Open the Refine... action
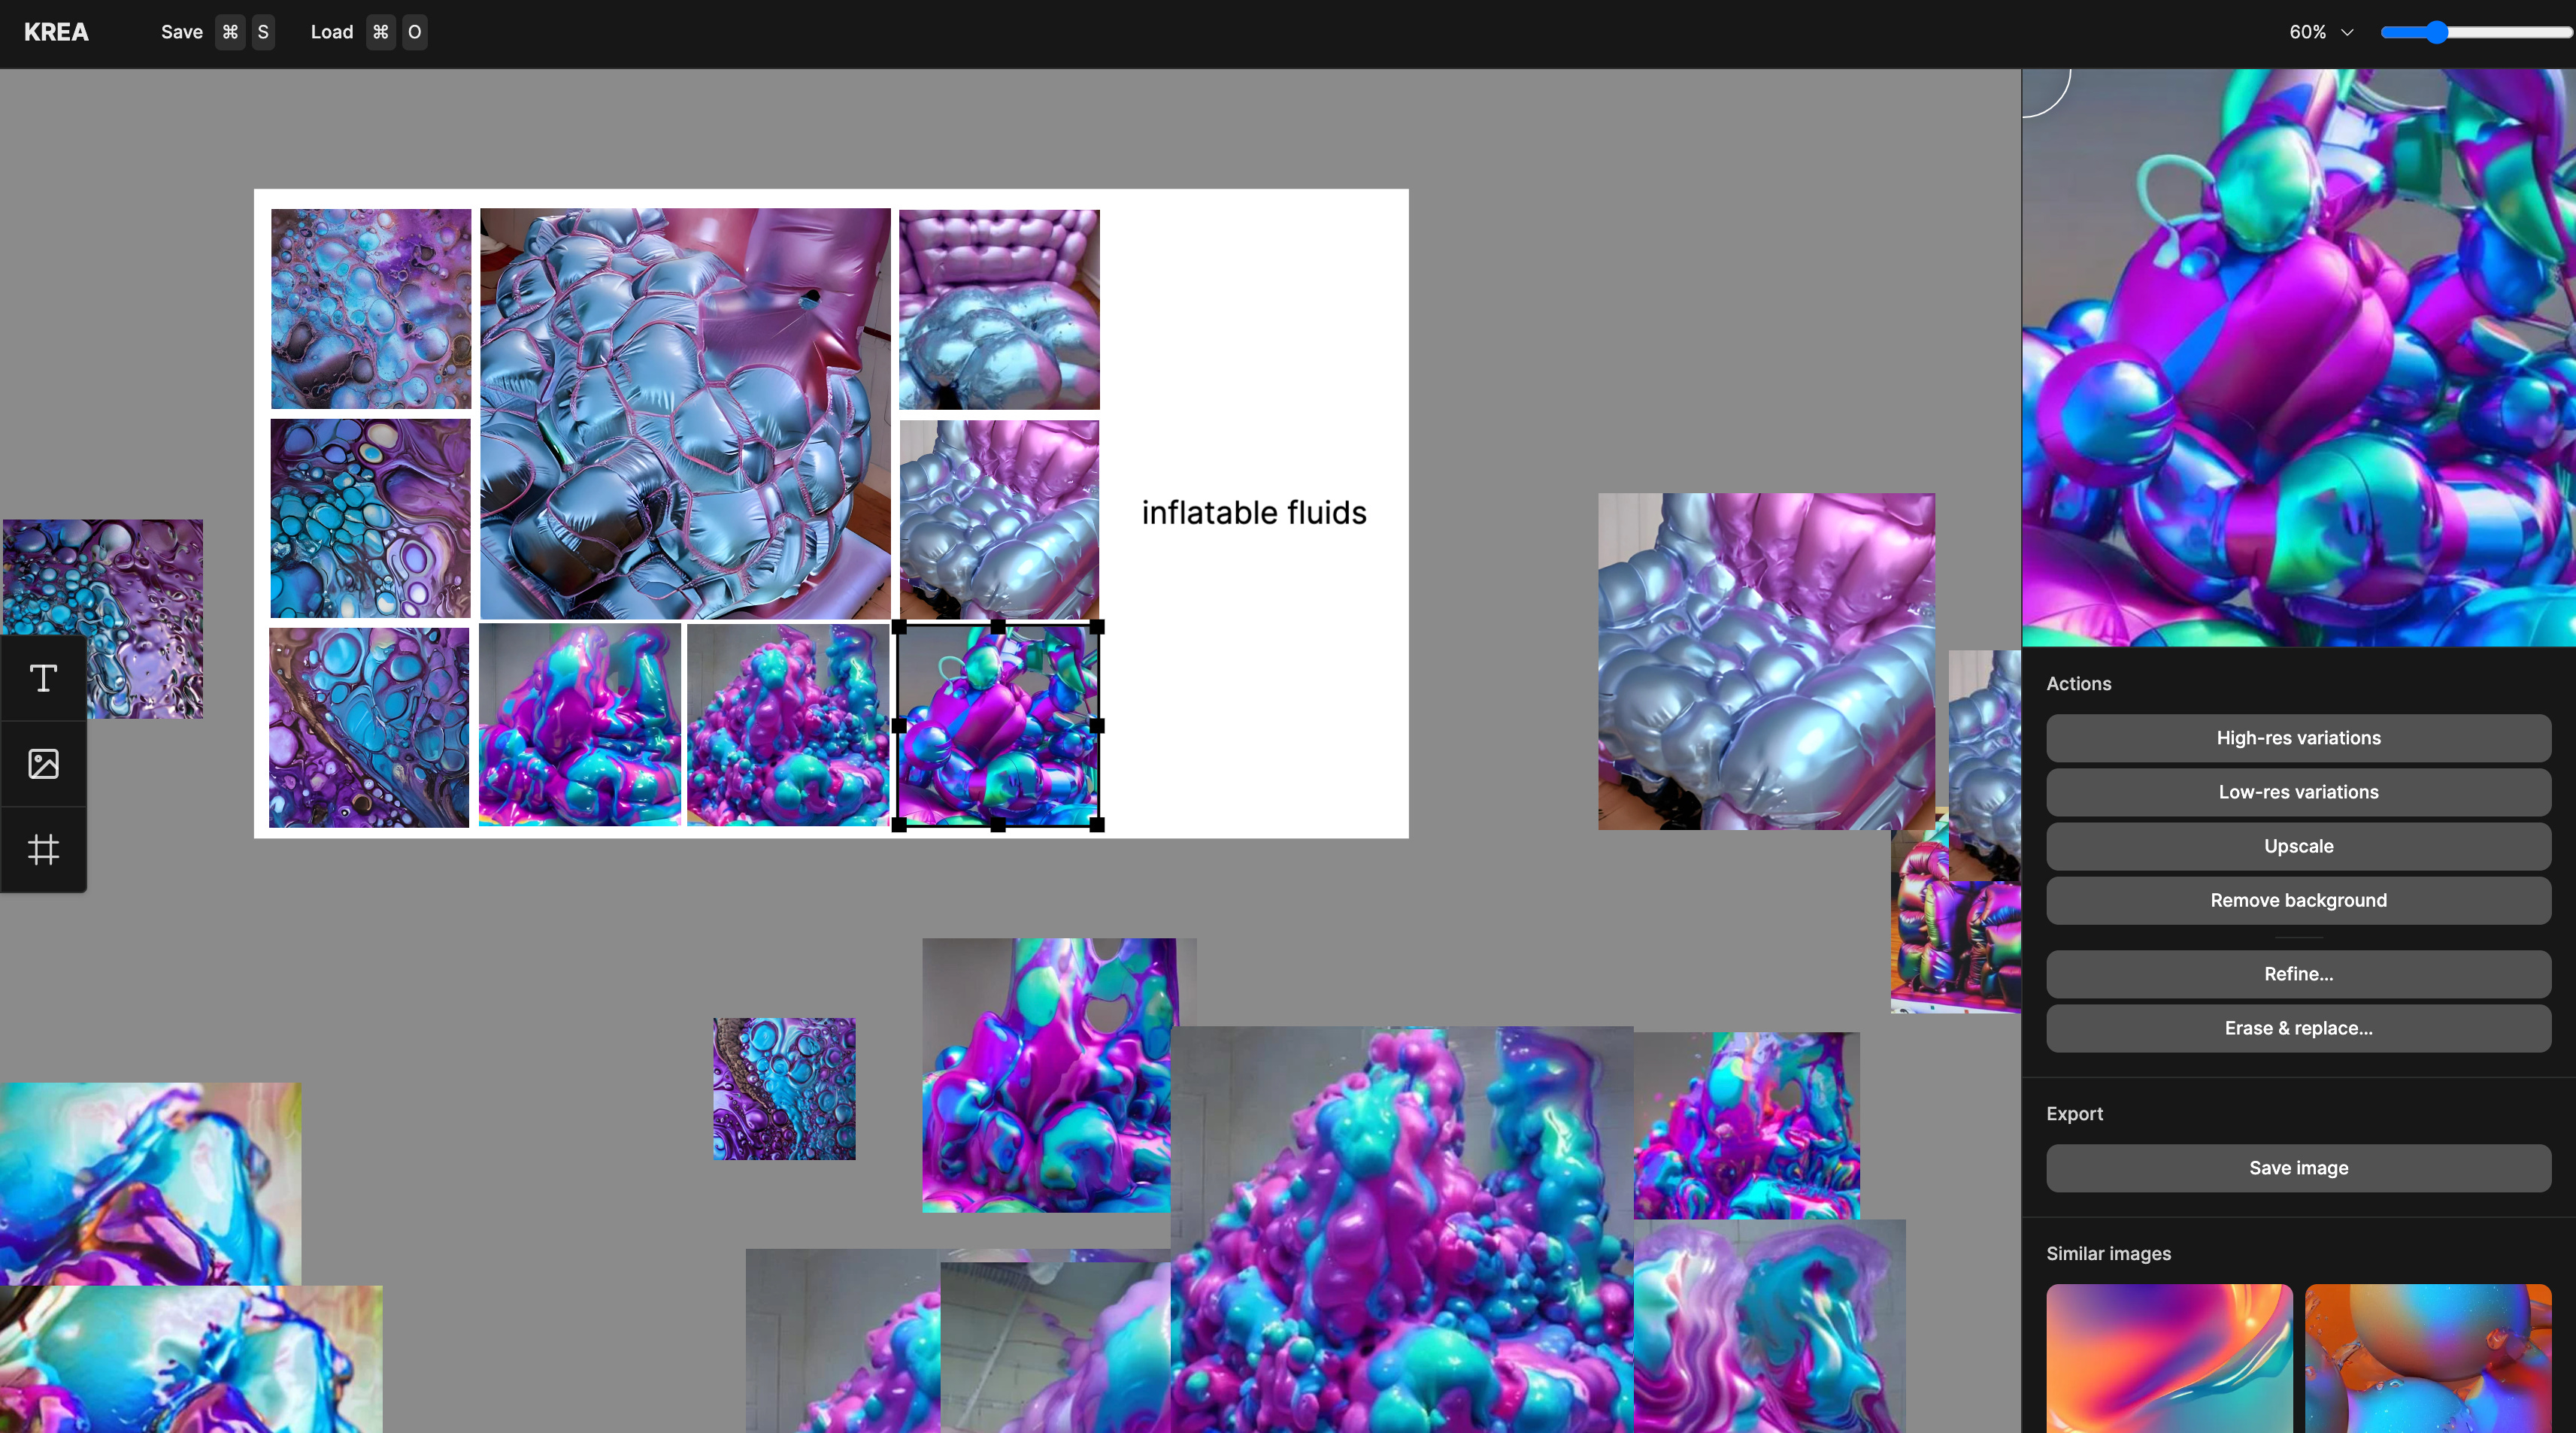Viewport: 2576px width, 1433px height. [x=2298, y=974]
